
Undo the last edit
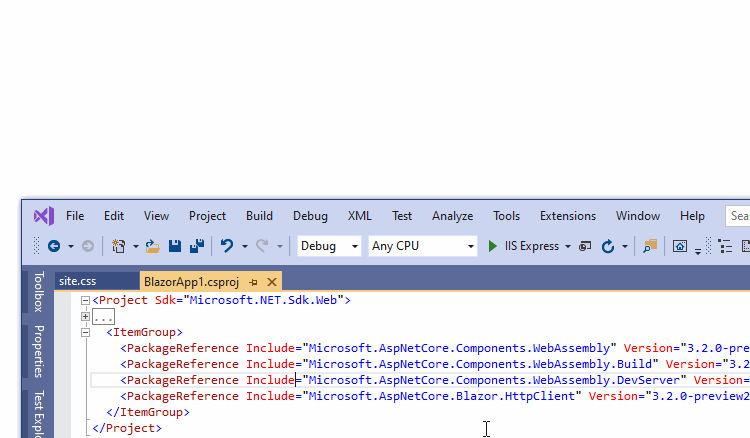coord(227,246)
